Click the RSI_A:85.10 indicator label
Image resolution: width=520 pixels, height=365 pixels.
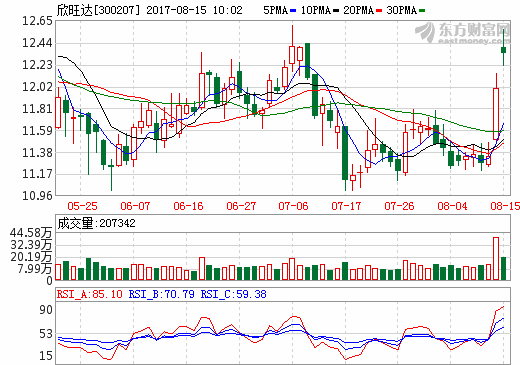coord(89,294)
